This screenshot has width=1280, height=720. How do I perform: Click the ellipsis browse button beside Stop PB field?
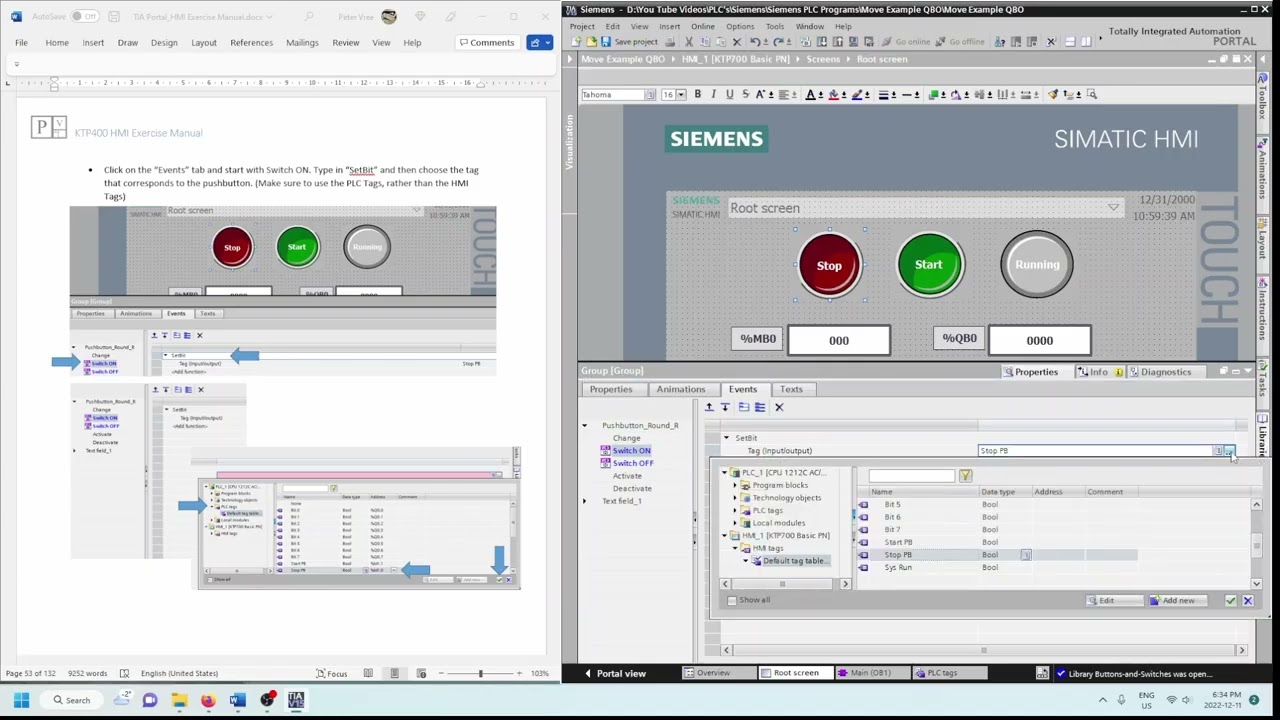tap(1229, 451)
